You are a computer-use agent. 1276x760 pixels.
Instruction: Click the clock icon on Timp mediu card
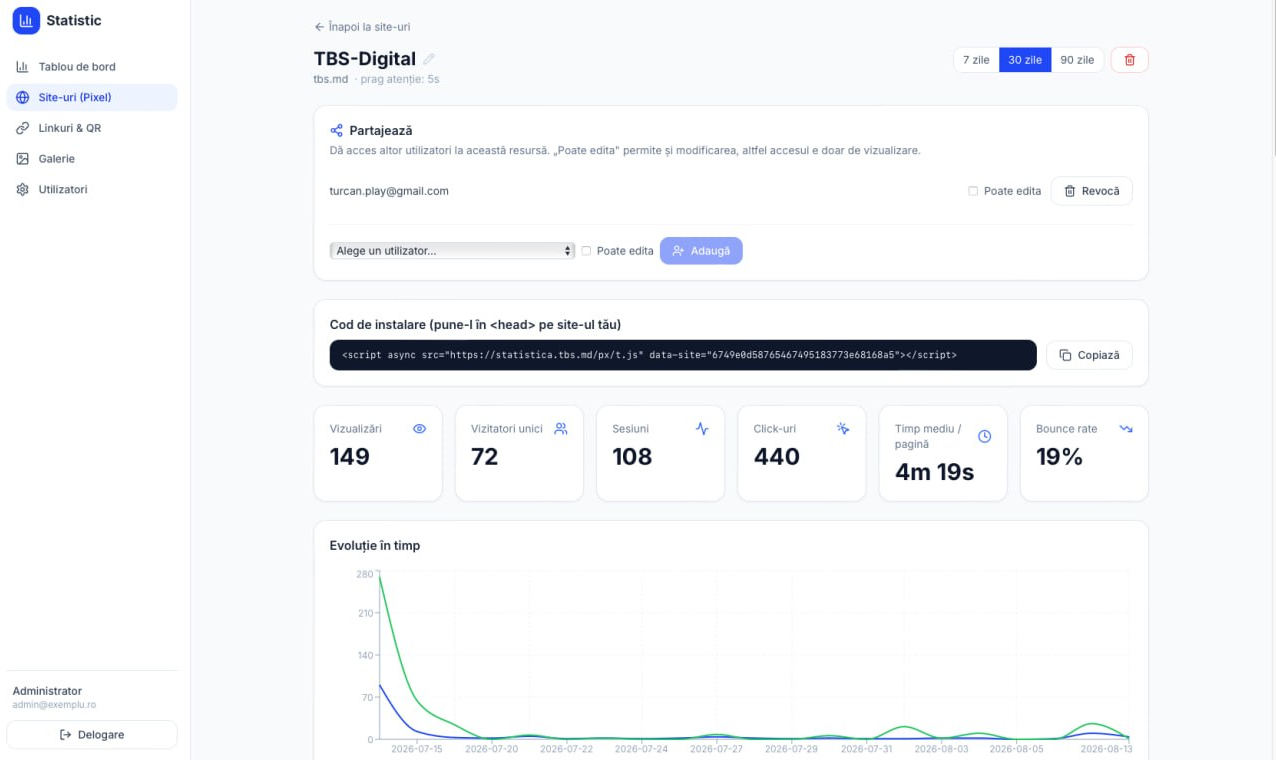(985, 436)
